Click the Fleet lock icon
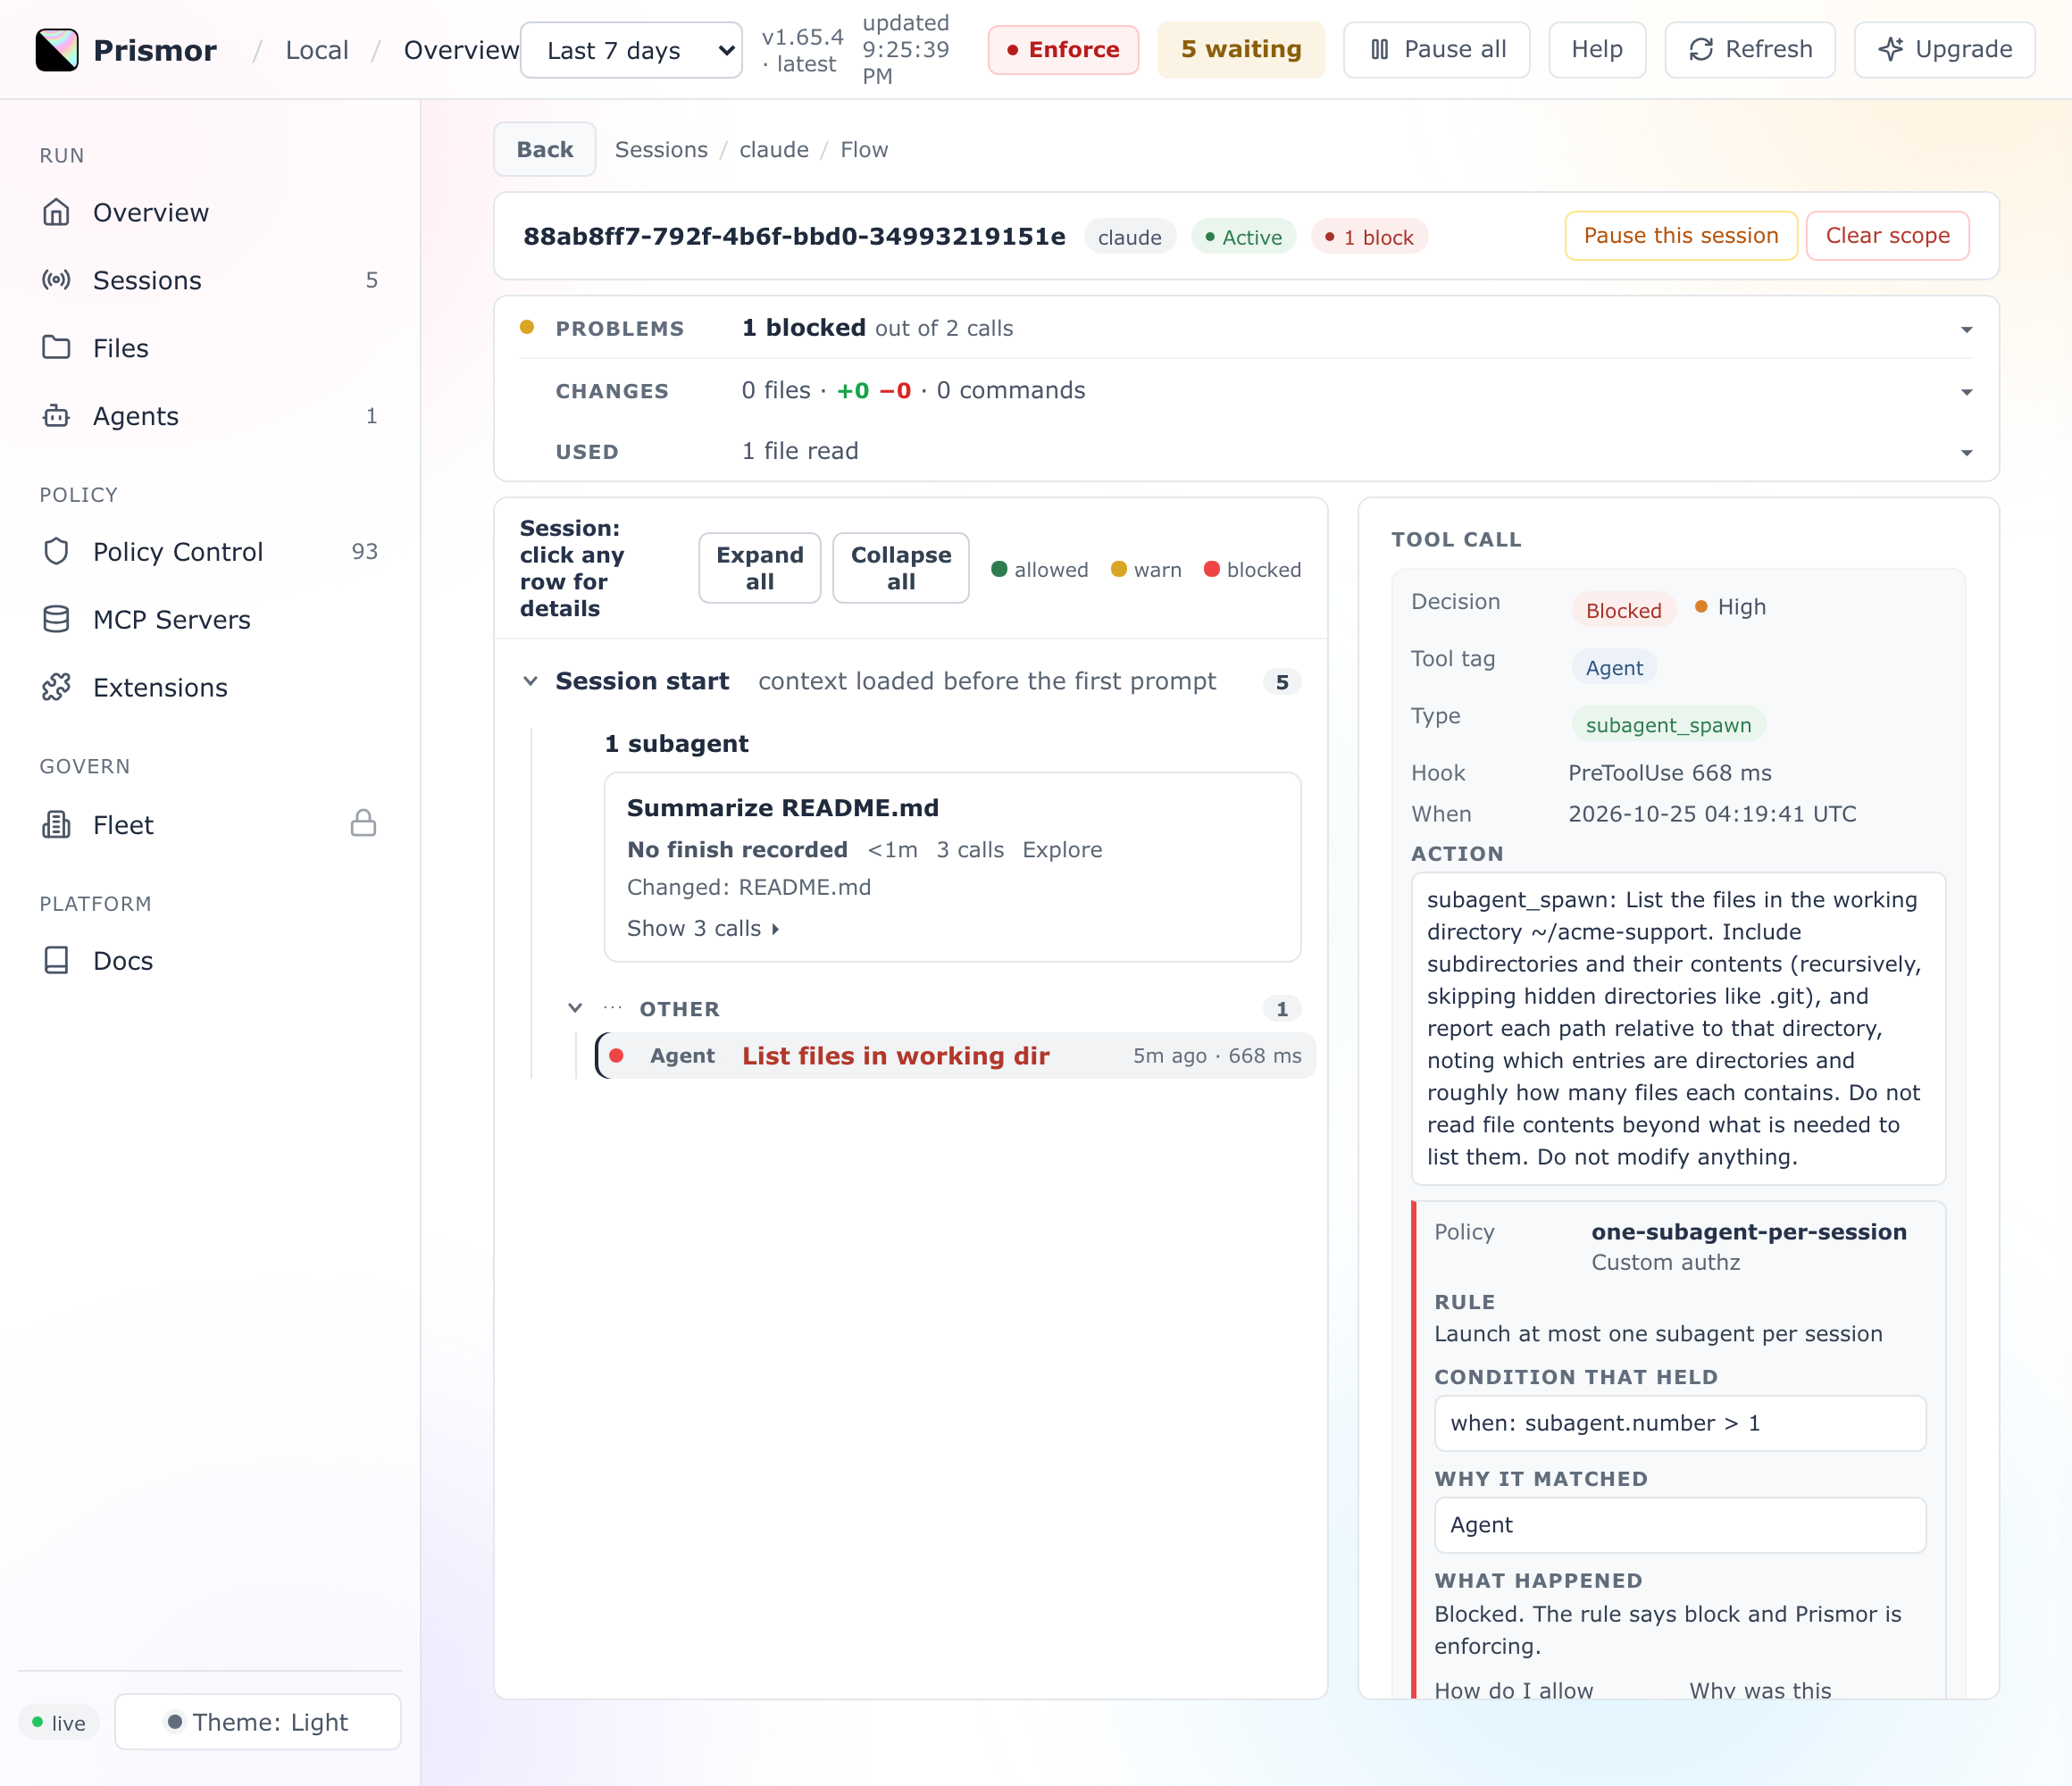2072x1786 pixels. click(x=363, y=823)
